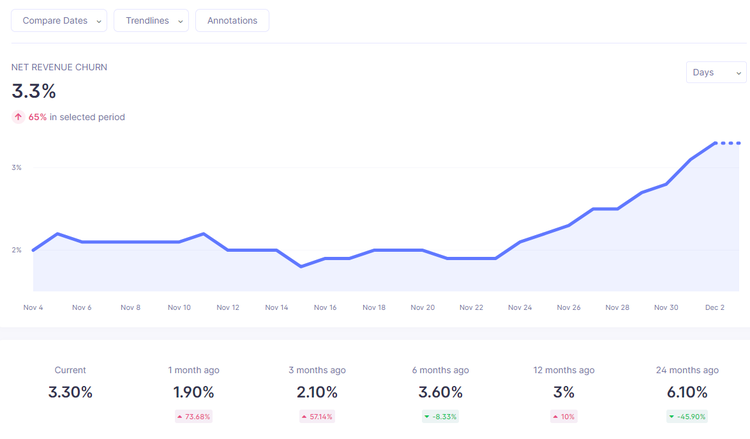Click the 10% increase badge
The height and width of the screenshot is (439, 750).
pos(564,417)
